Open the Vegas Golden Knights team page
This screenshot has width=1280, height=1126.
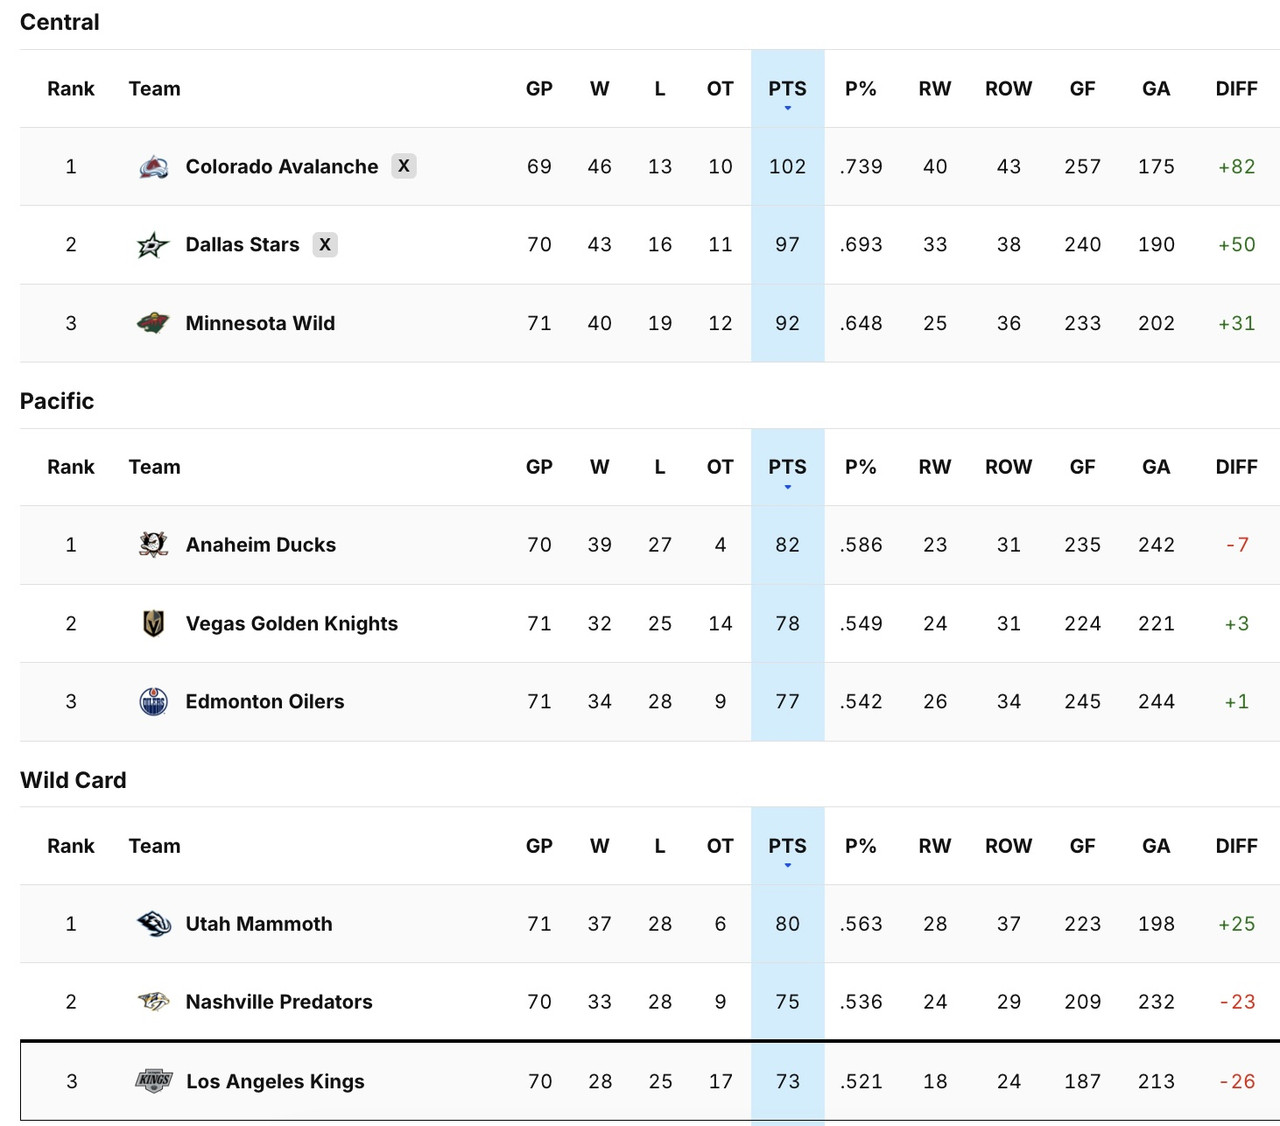click(x=292, y=623)
